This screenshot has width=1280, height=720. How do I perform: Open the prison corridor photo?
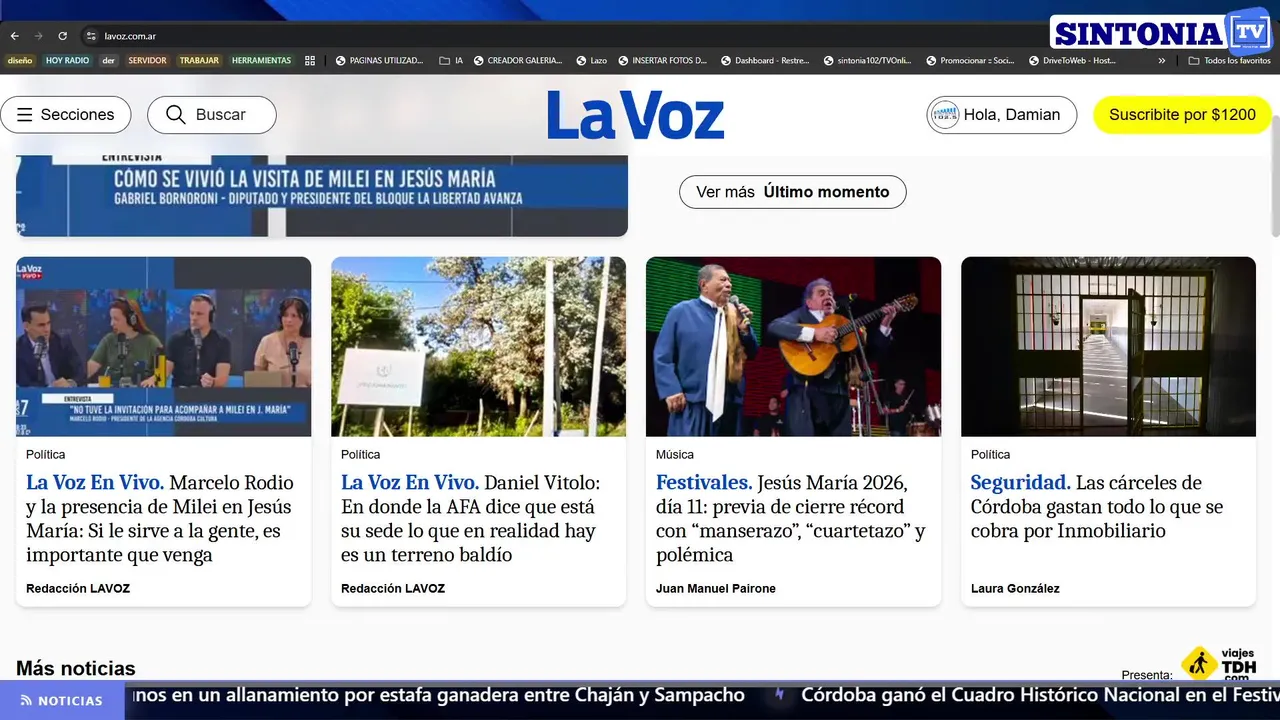[x=1108, y=347]
